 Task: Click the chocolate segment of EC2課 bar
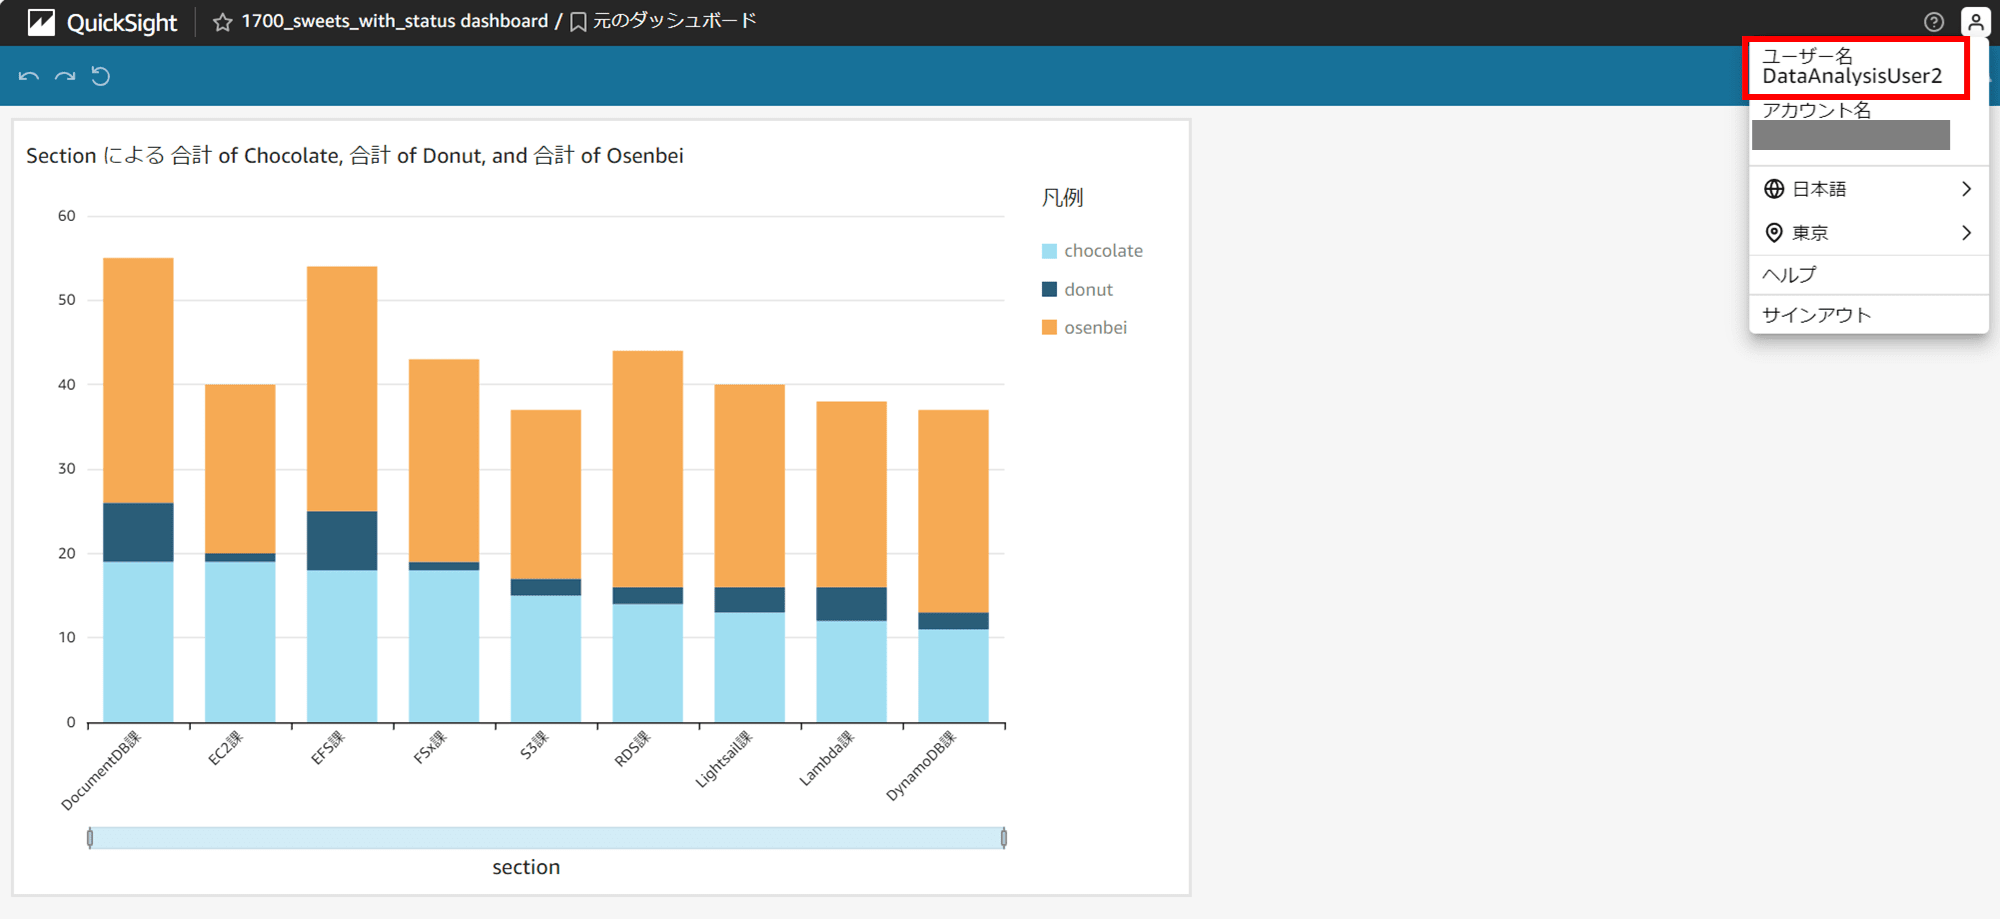coord(240,642)
